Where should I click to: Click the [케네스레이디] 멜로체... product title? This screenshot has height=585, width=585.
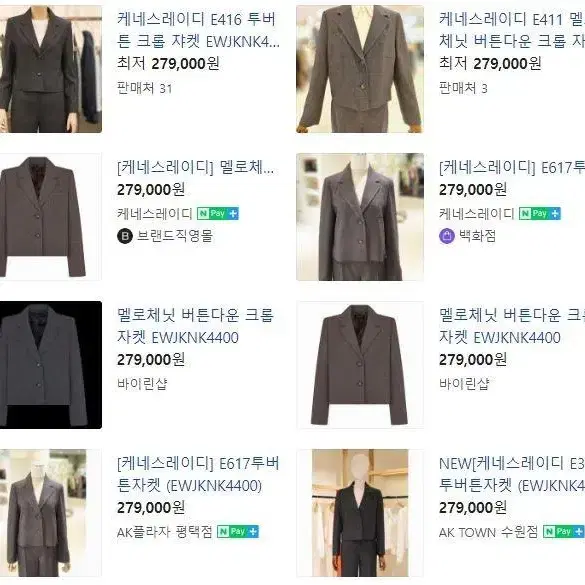(196, 168)
